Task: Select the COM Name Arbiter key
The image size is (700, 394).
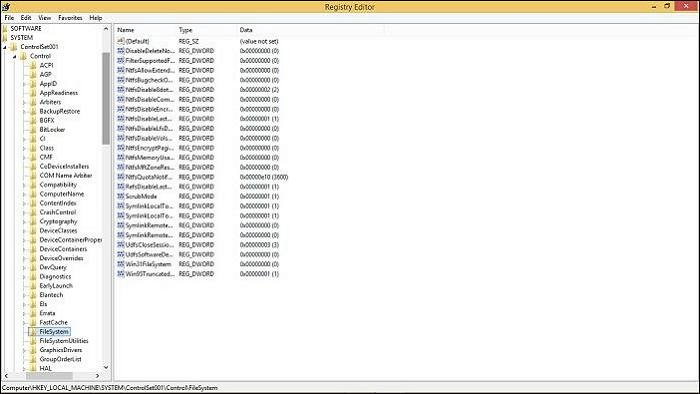Action: tap(66, 175)
